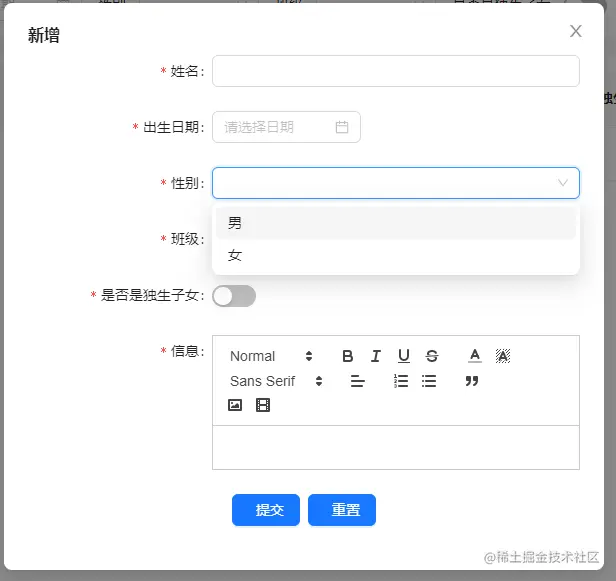Click the 班级 field label

pyautogui.click(x=185, y=239)
